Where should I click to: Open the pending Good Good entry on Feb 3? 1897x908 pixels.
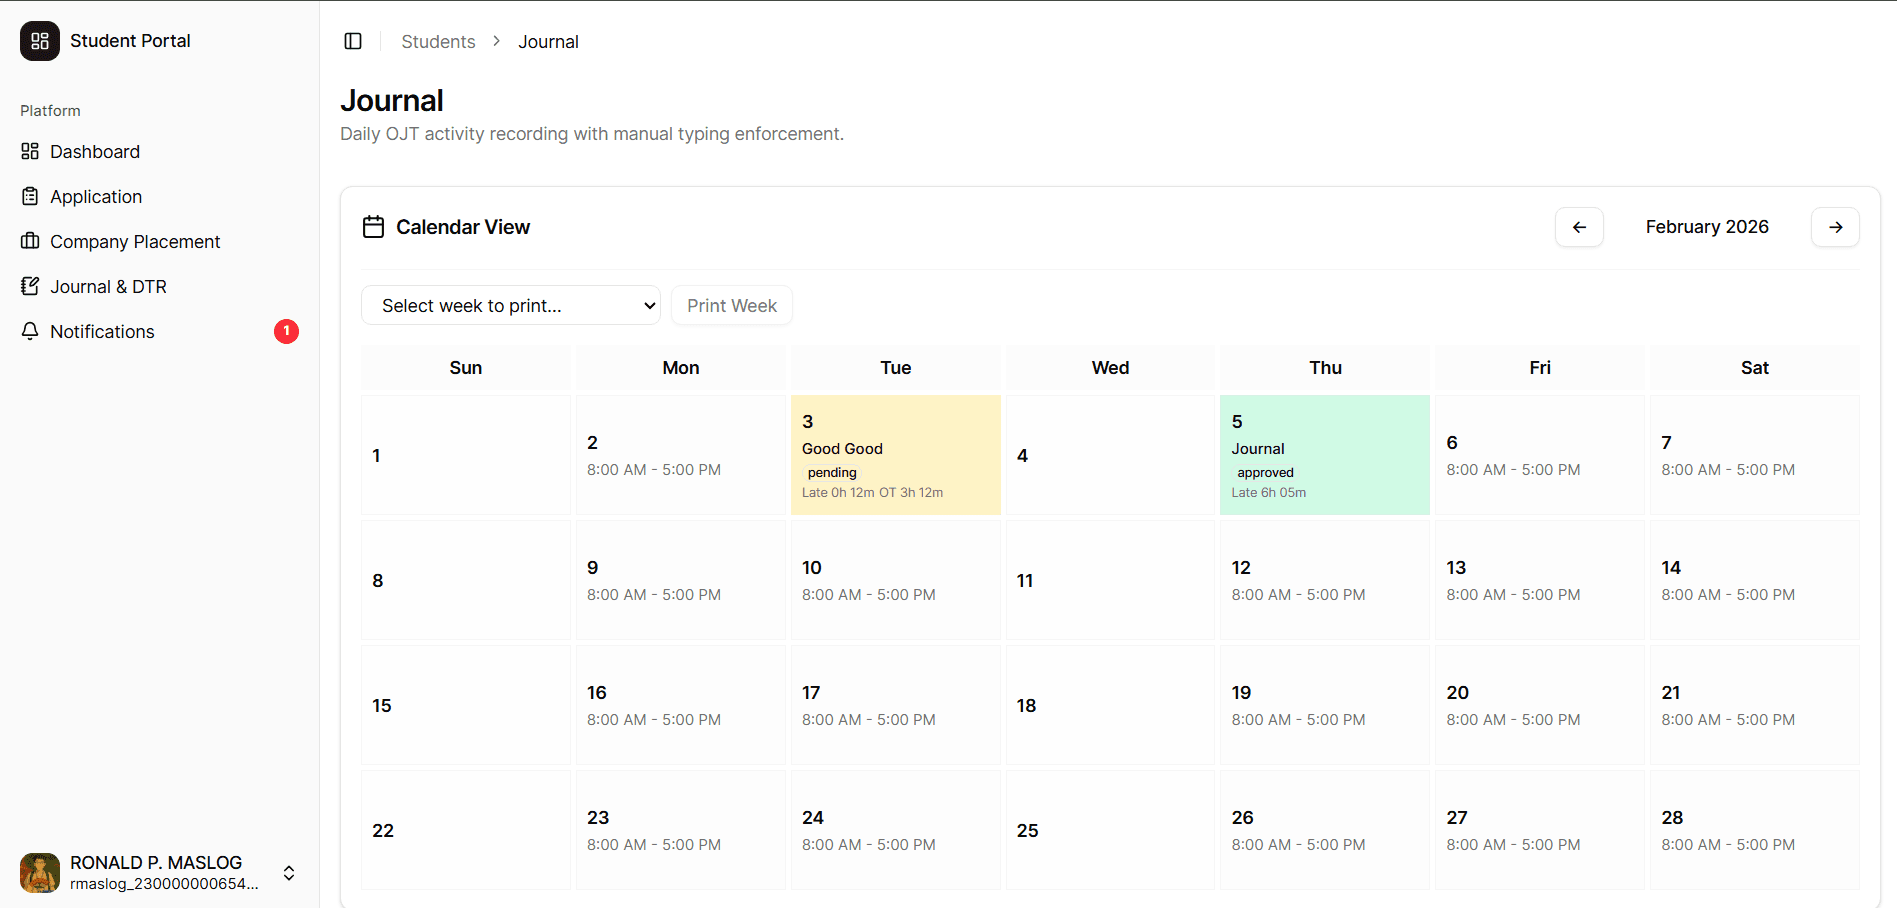click(896, 455)
